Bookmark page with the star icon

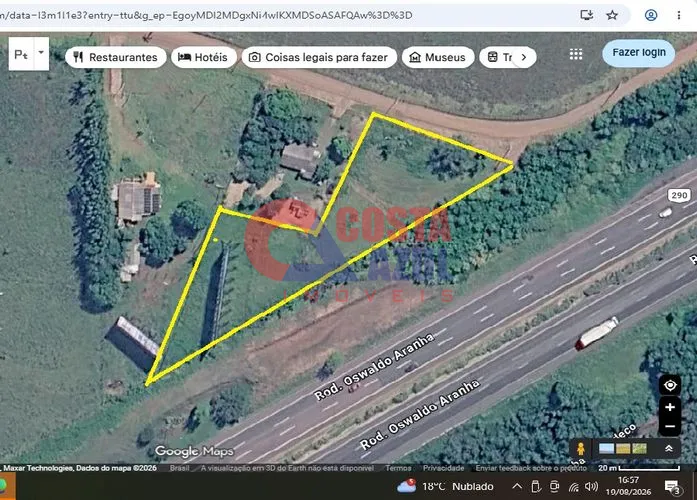coord(612,15)
